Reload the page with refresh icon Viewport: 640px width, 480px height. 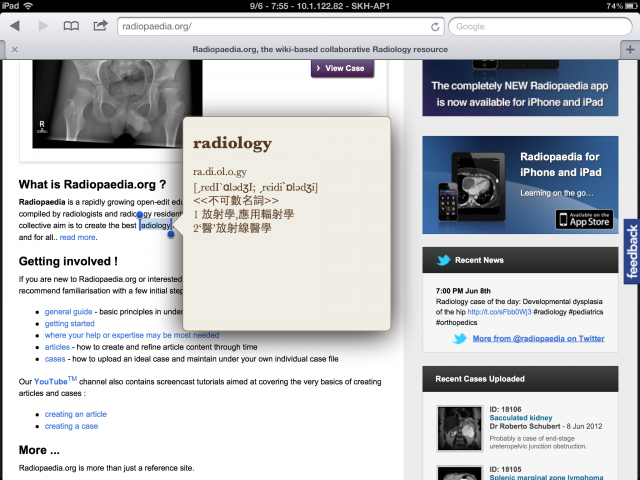[x=435, y=27]
